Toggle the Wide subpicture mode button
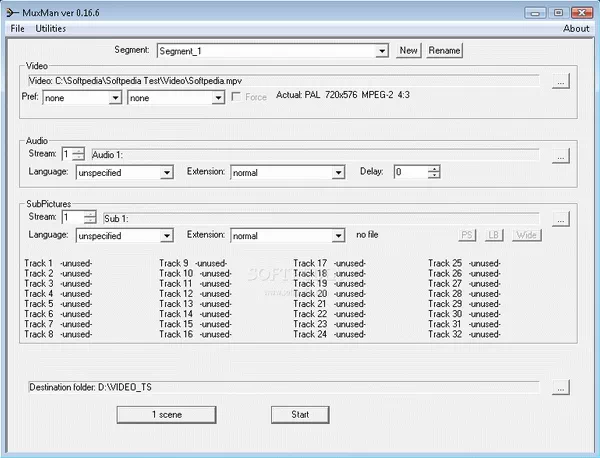Image resolution: width=600 pixels, height=458 pixels. [526, 236]
